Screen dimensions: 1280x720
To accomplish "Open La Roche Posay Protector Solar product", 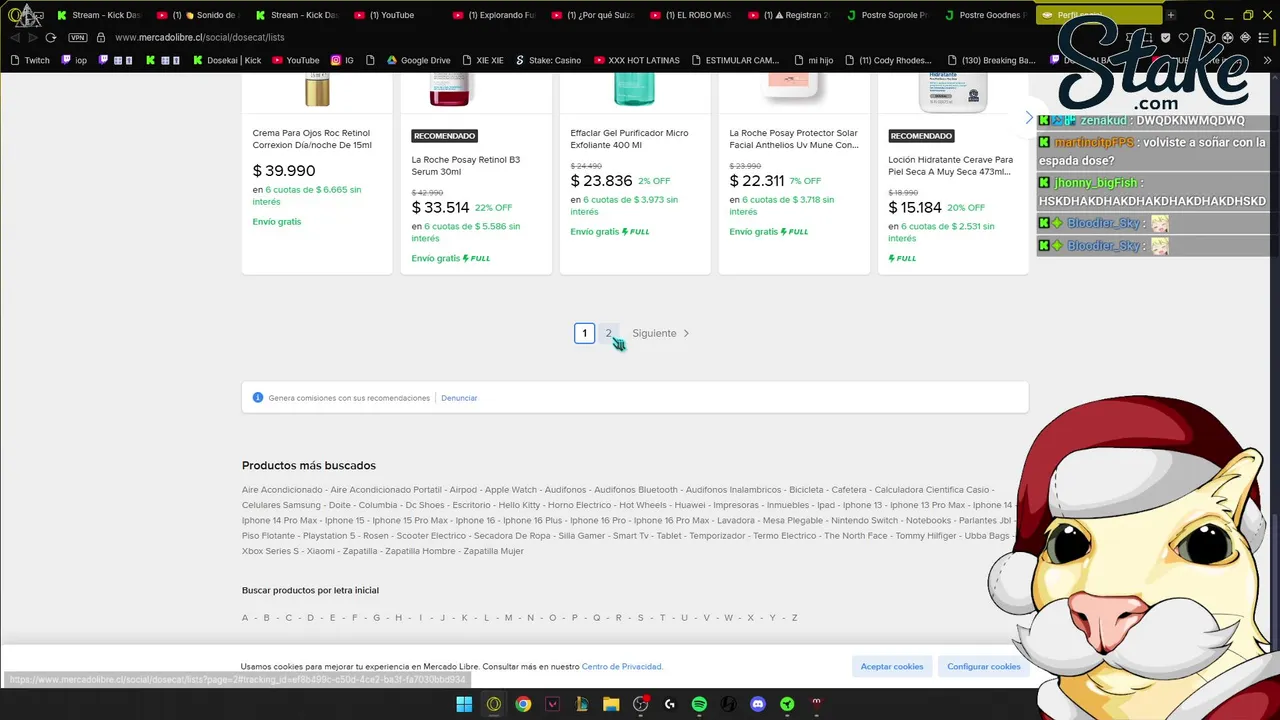I will tap(794, 139).
